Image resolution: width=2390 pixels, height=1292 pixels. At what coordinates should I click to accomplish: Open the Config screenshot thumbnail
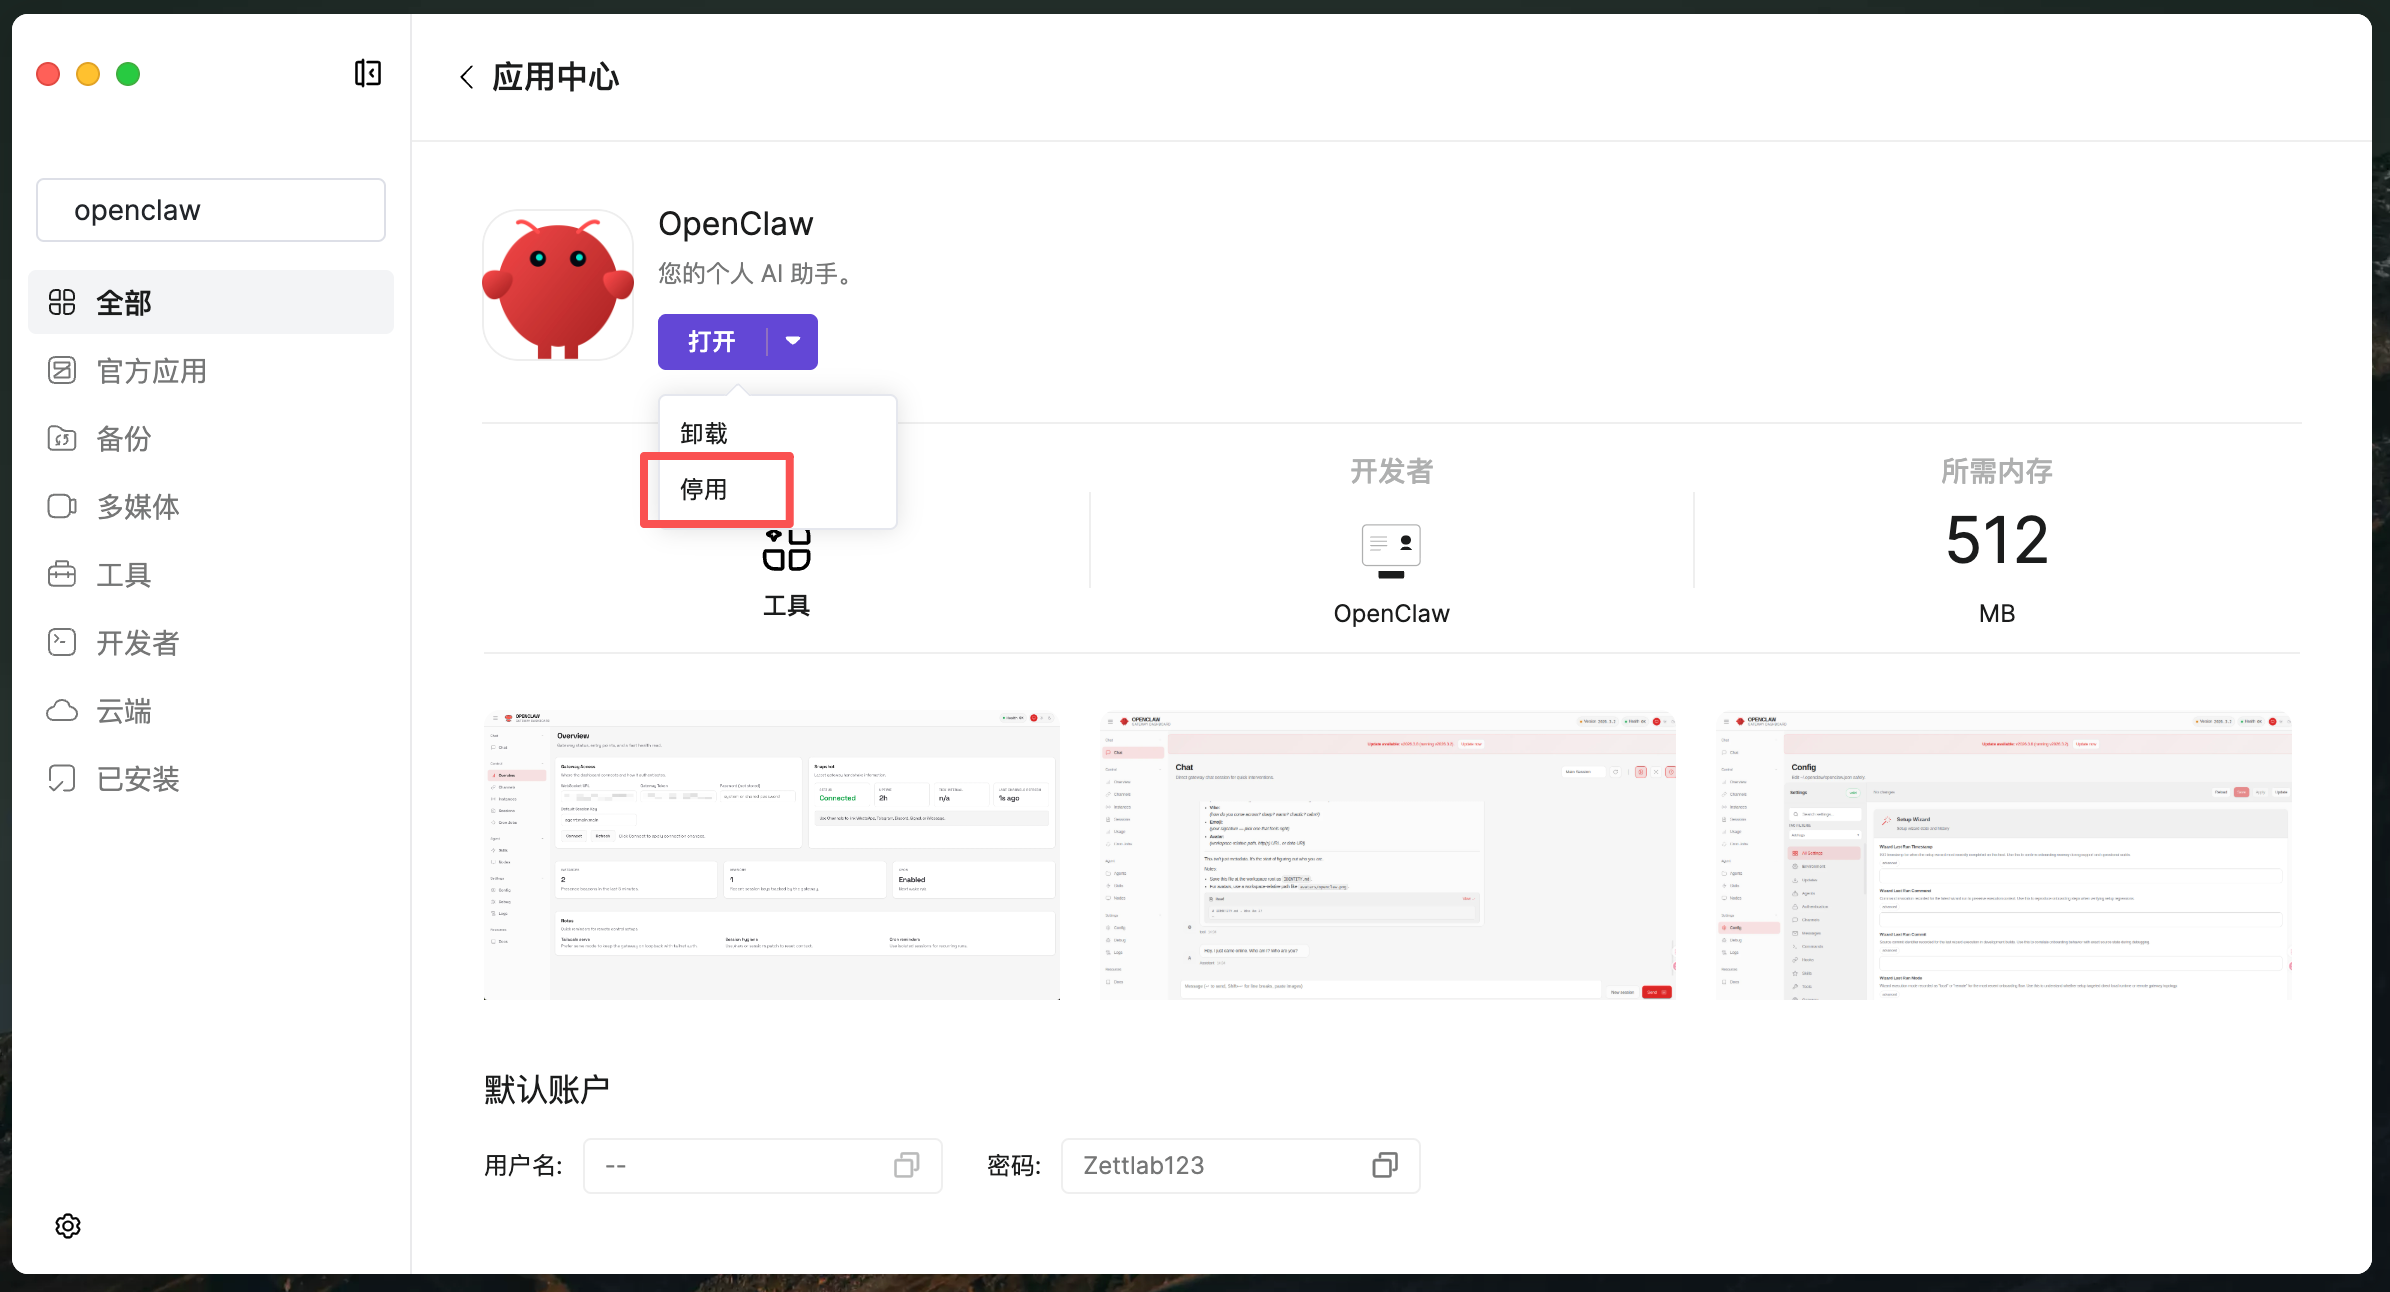coord(2003,855)
